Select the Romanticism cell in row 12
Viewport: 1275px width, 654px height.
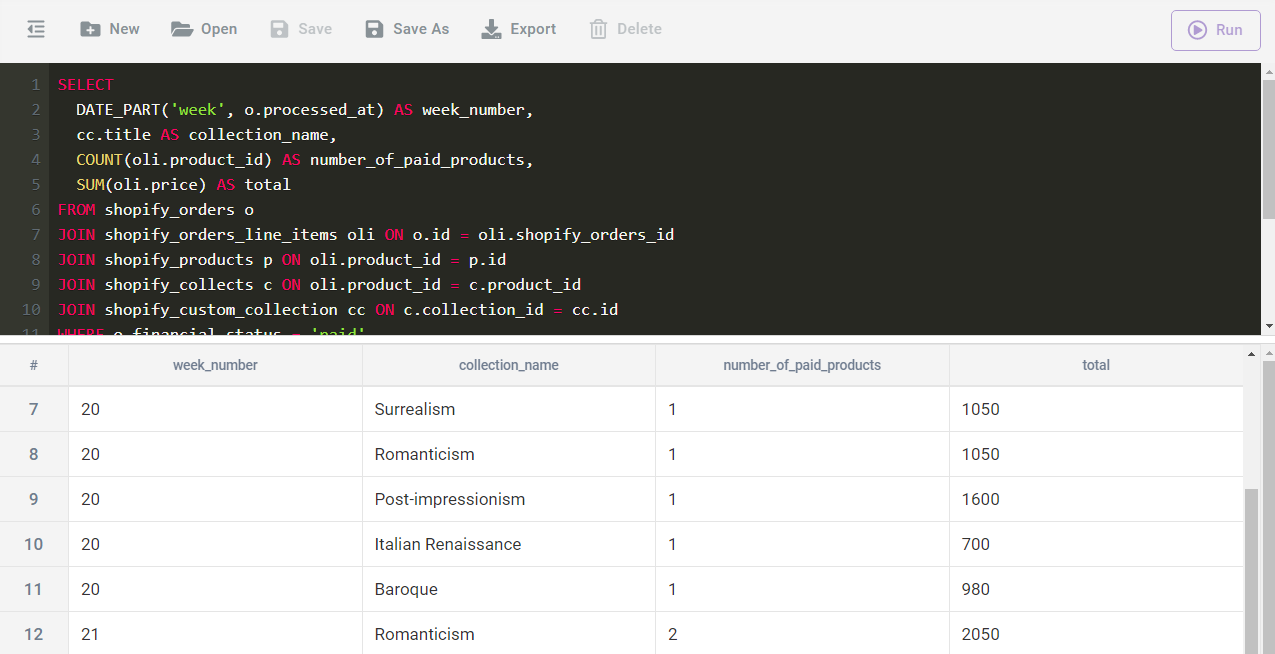tap(509, 634)
